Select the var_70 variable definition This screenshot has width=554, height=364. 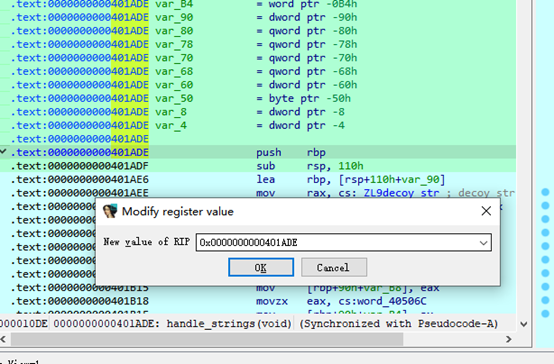pyautogui.click(x=258, y=58)
